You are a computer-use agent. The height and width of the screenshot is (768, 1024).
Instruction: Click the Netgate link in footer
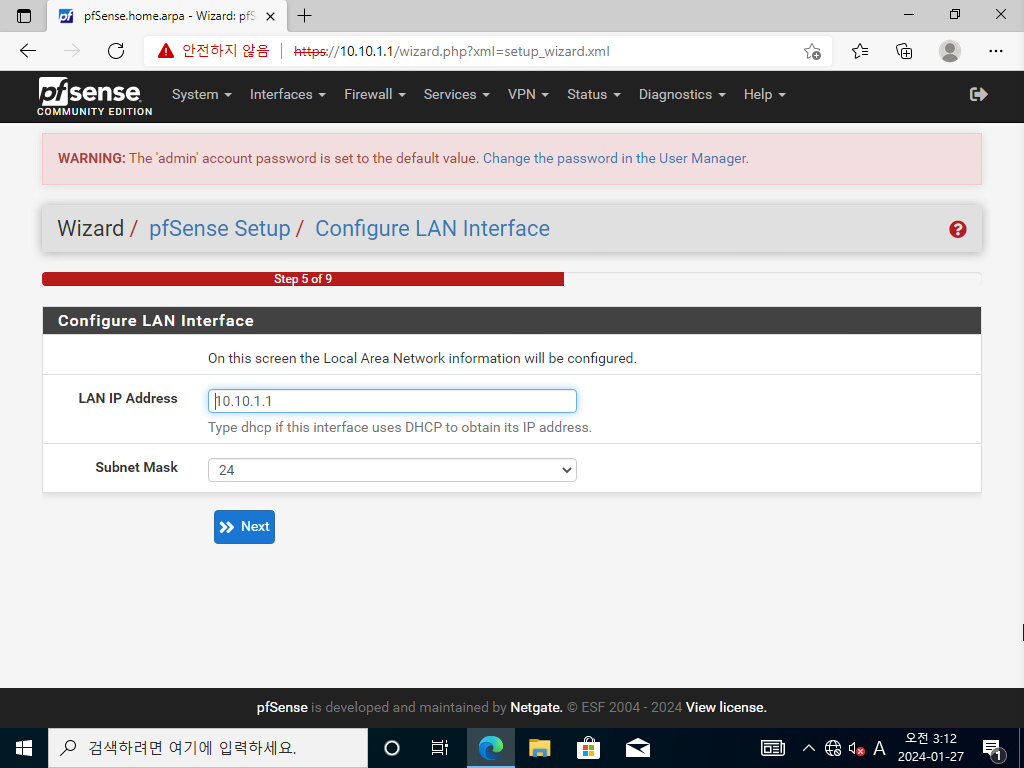tap(536, 707)
